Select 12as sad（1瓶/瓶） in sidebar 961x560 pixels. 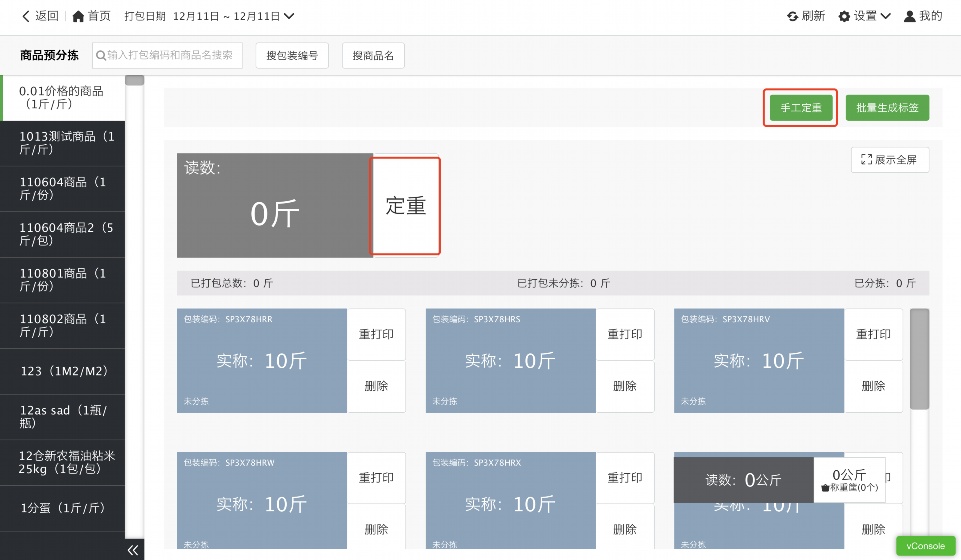(63, 417)
